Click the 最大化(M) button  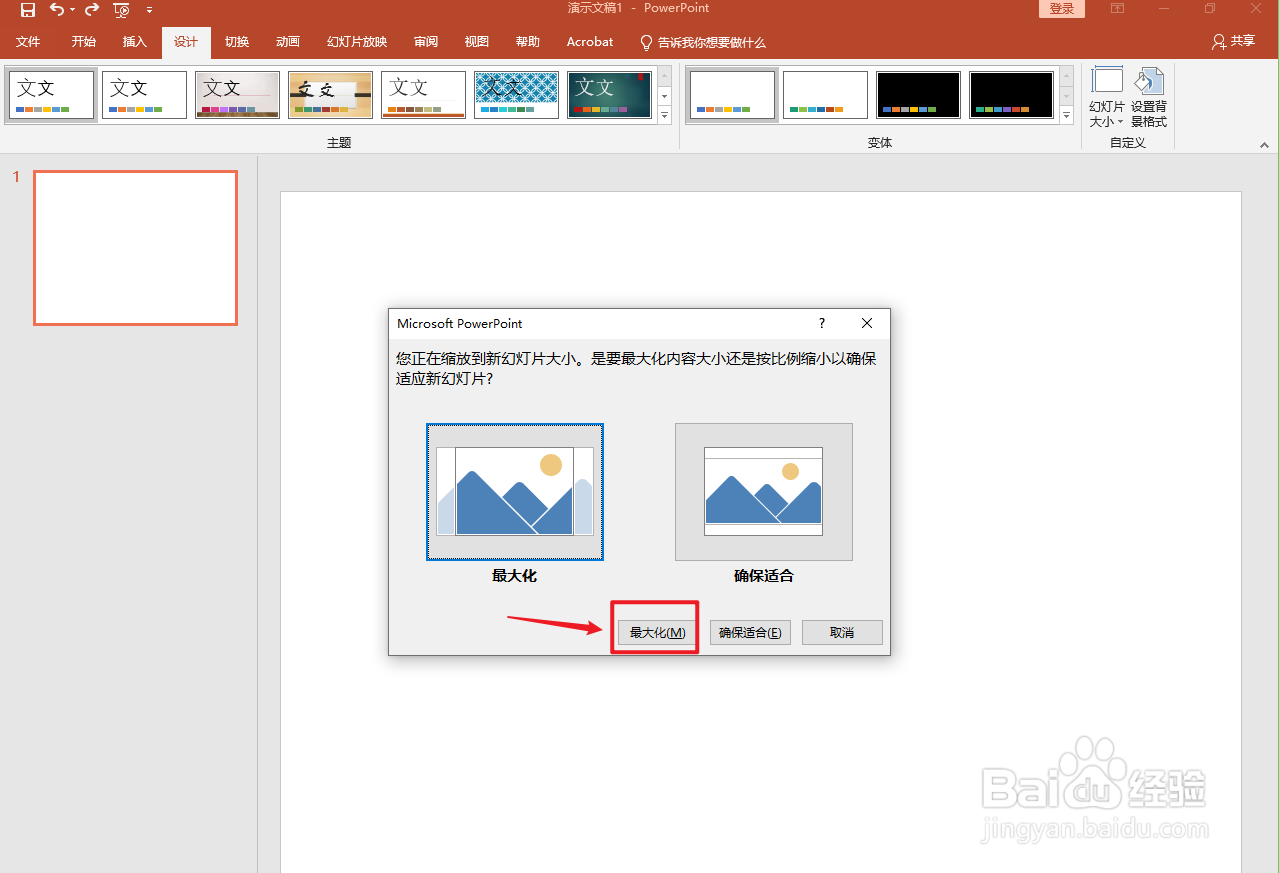pyautogui.click(x=657, y=633)
